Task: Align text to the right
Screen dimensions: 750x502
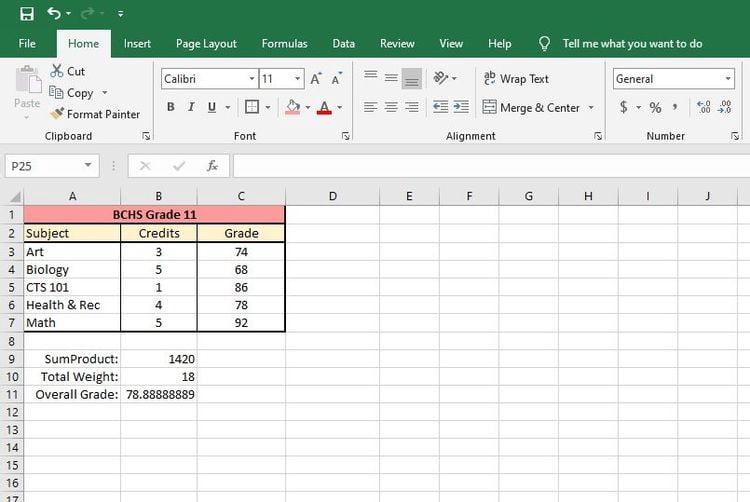Action: [x=412, y=107]
